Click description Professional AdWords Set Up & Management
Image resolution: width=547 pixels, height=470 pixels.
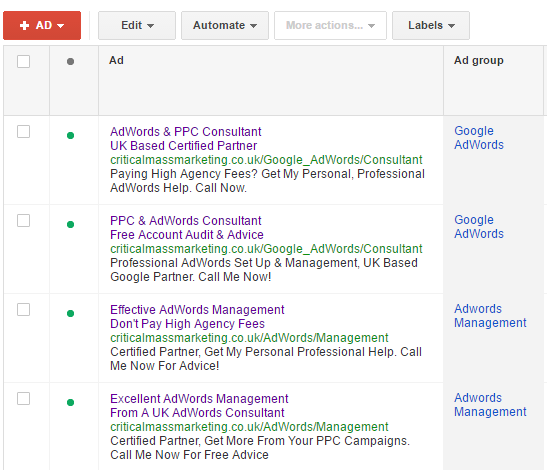click(x=234, y=263)
